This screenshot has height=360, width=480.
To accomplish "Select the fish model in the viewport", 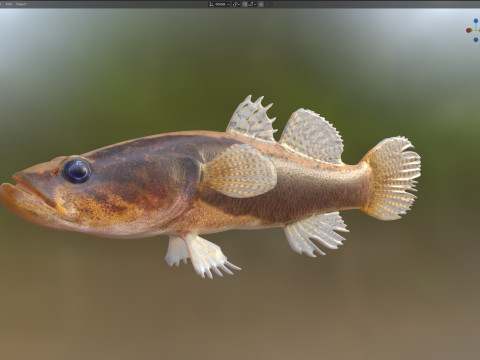I will coord(210,187).
